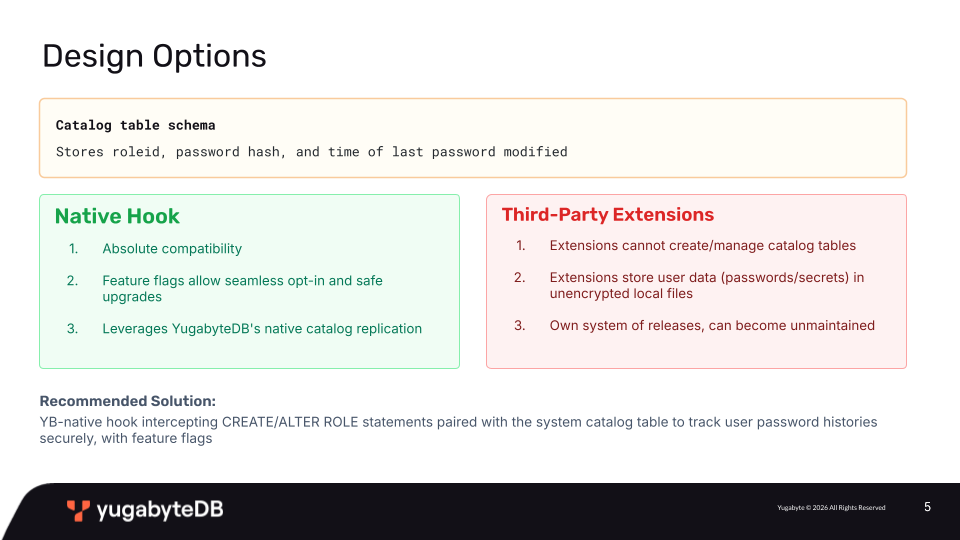
Task: Click number 1 in Native Hook list
Action: pyautogui.click(x=73, y=249)
